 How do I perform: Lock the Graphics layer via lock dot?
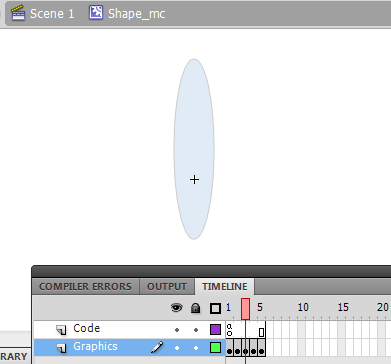click(x=196, y=348)
